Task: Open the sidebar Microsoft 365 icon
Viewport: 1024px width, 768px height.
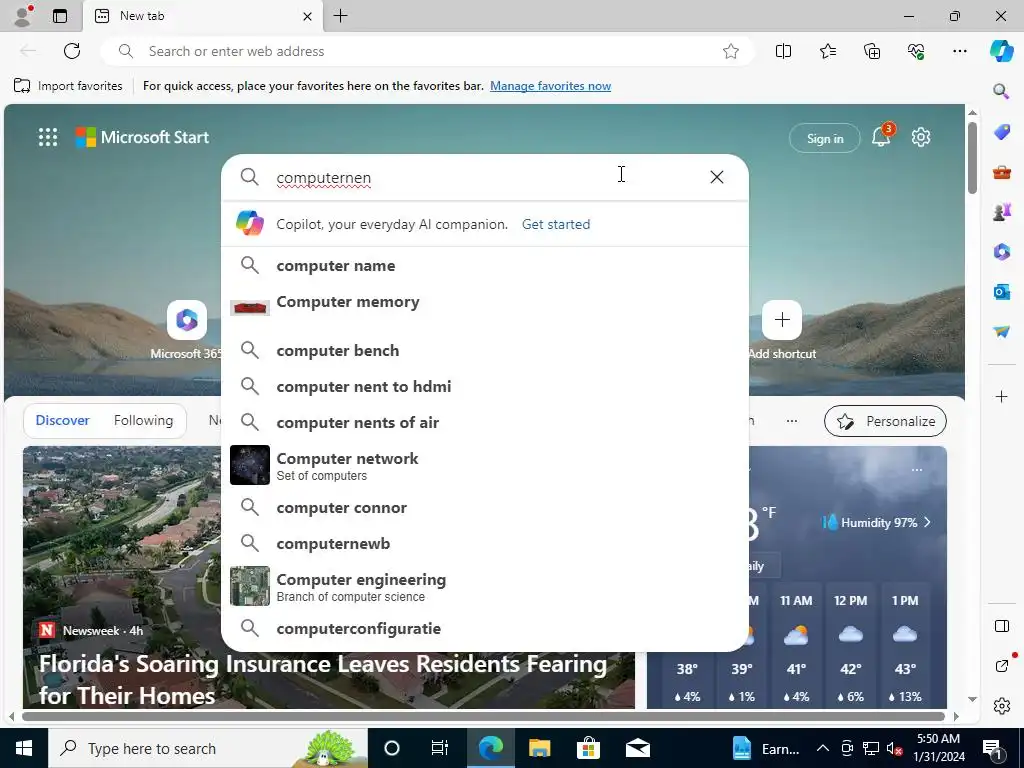Action: 1001,251
